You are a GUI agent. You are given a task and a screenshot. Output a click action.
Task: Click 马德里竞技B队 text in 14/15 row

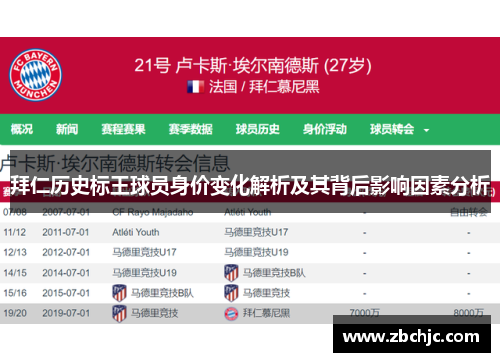point(274,273)
